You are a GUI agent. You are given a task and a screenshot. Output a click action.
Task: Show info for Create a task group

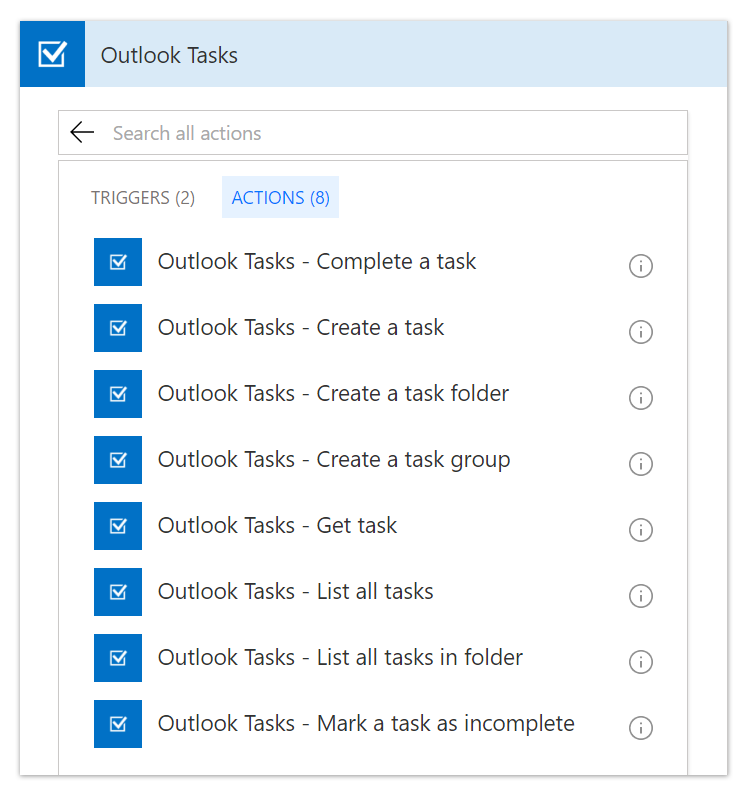640,464
